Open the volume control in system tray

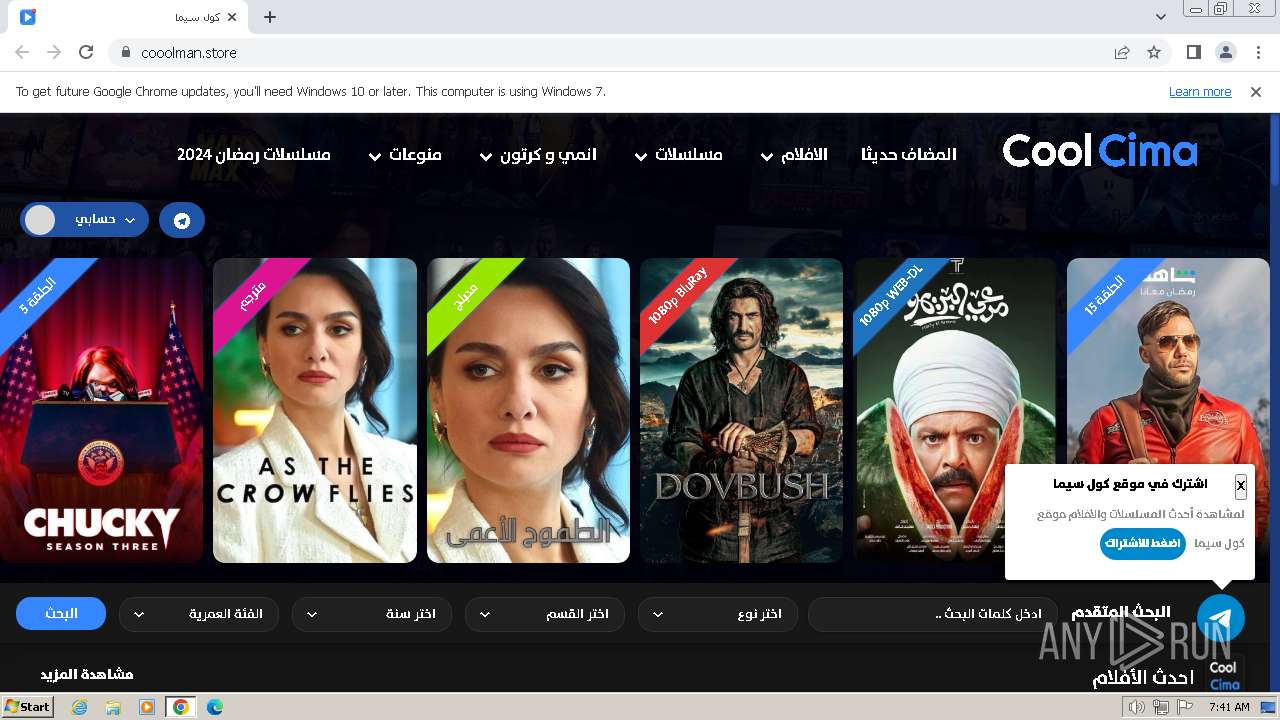click(1137, 707)
